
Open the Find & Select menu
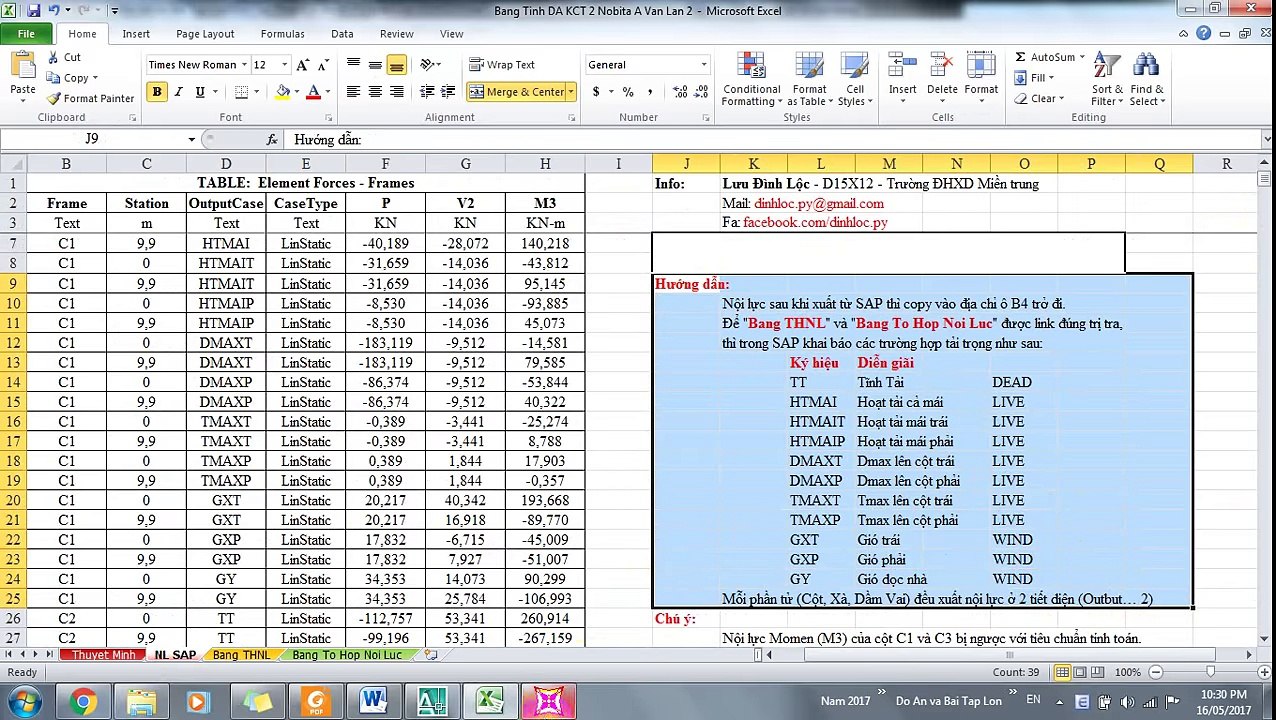coord(1146,80)
